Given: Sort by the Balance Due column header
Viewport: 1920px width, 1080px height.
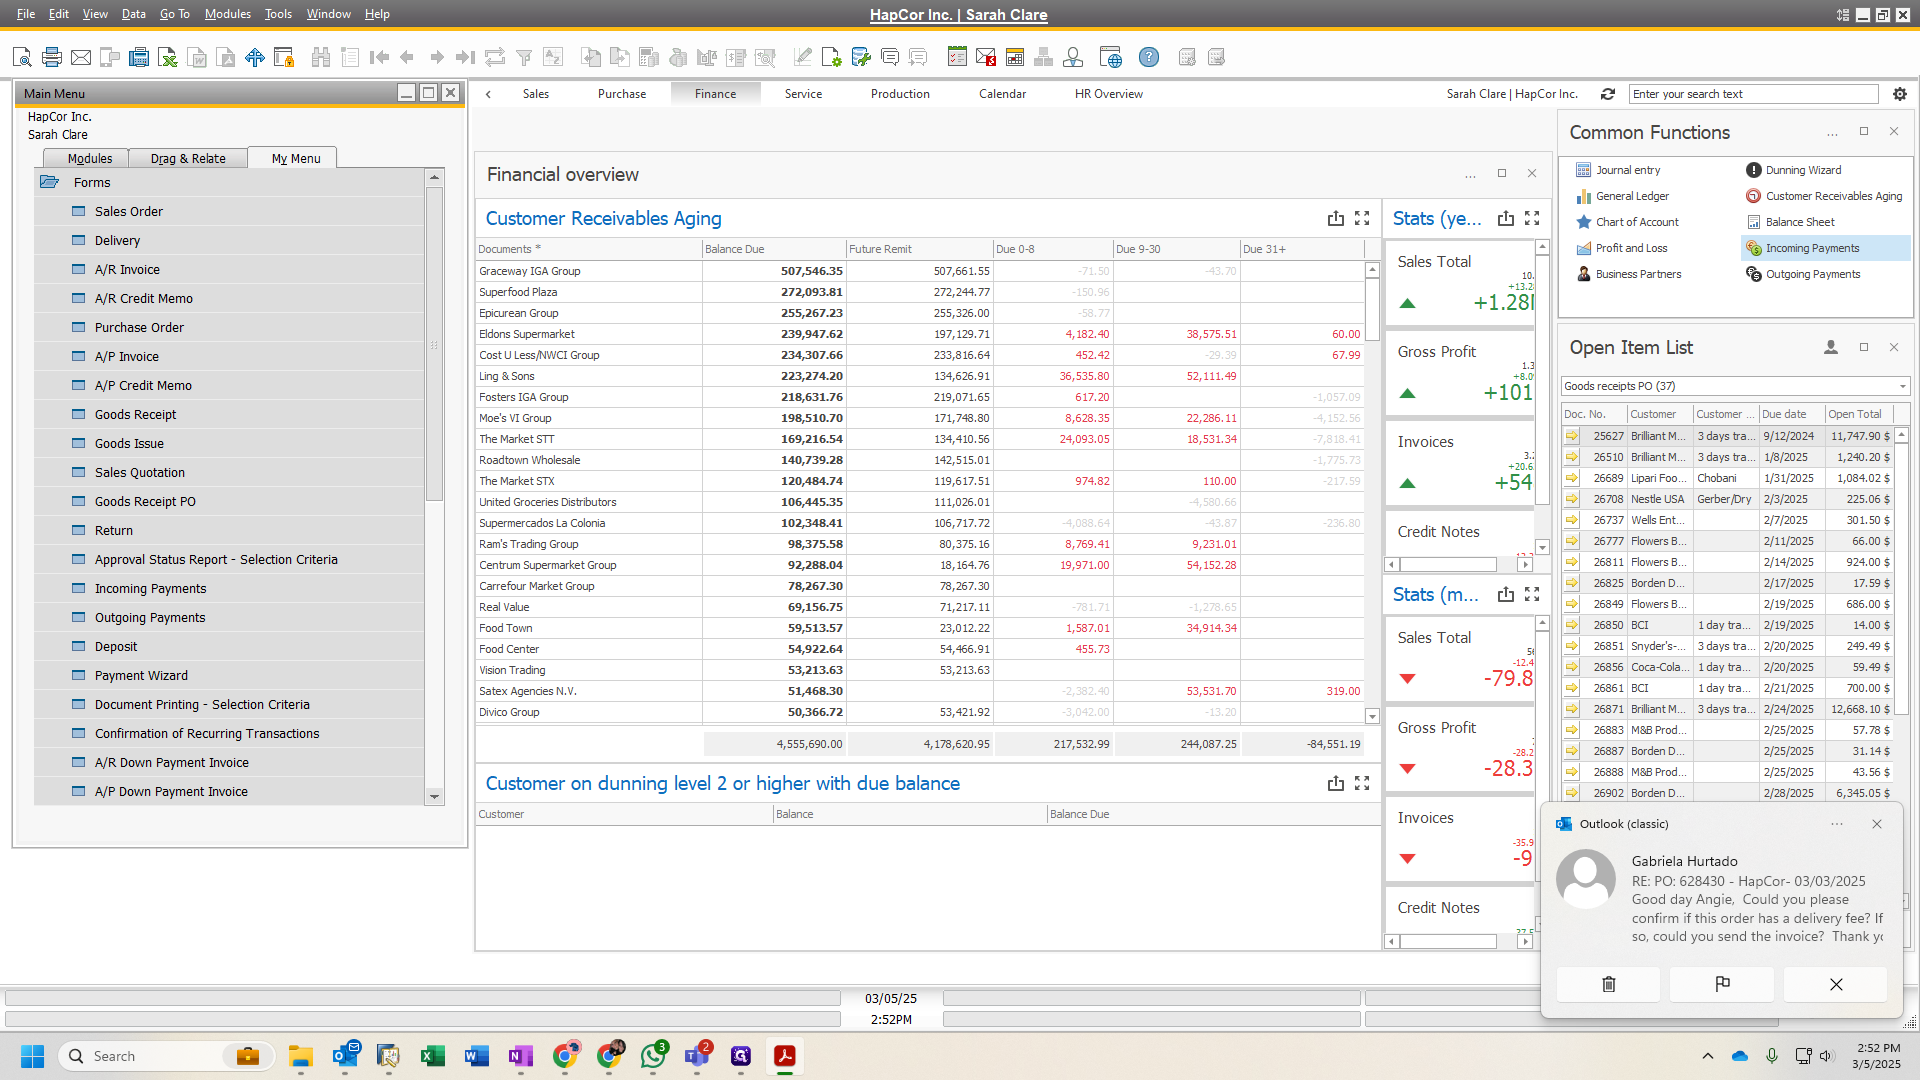Looking at the screenshot, I should tap(772, 249).
